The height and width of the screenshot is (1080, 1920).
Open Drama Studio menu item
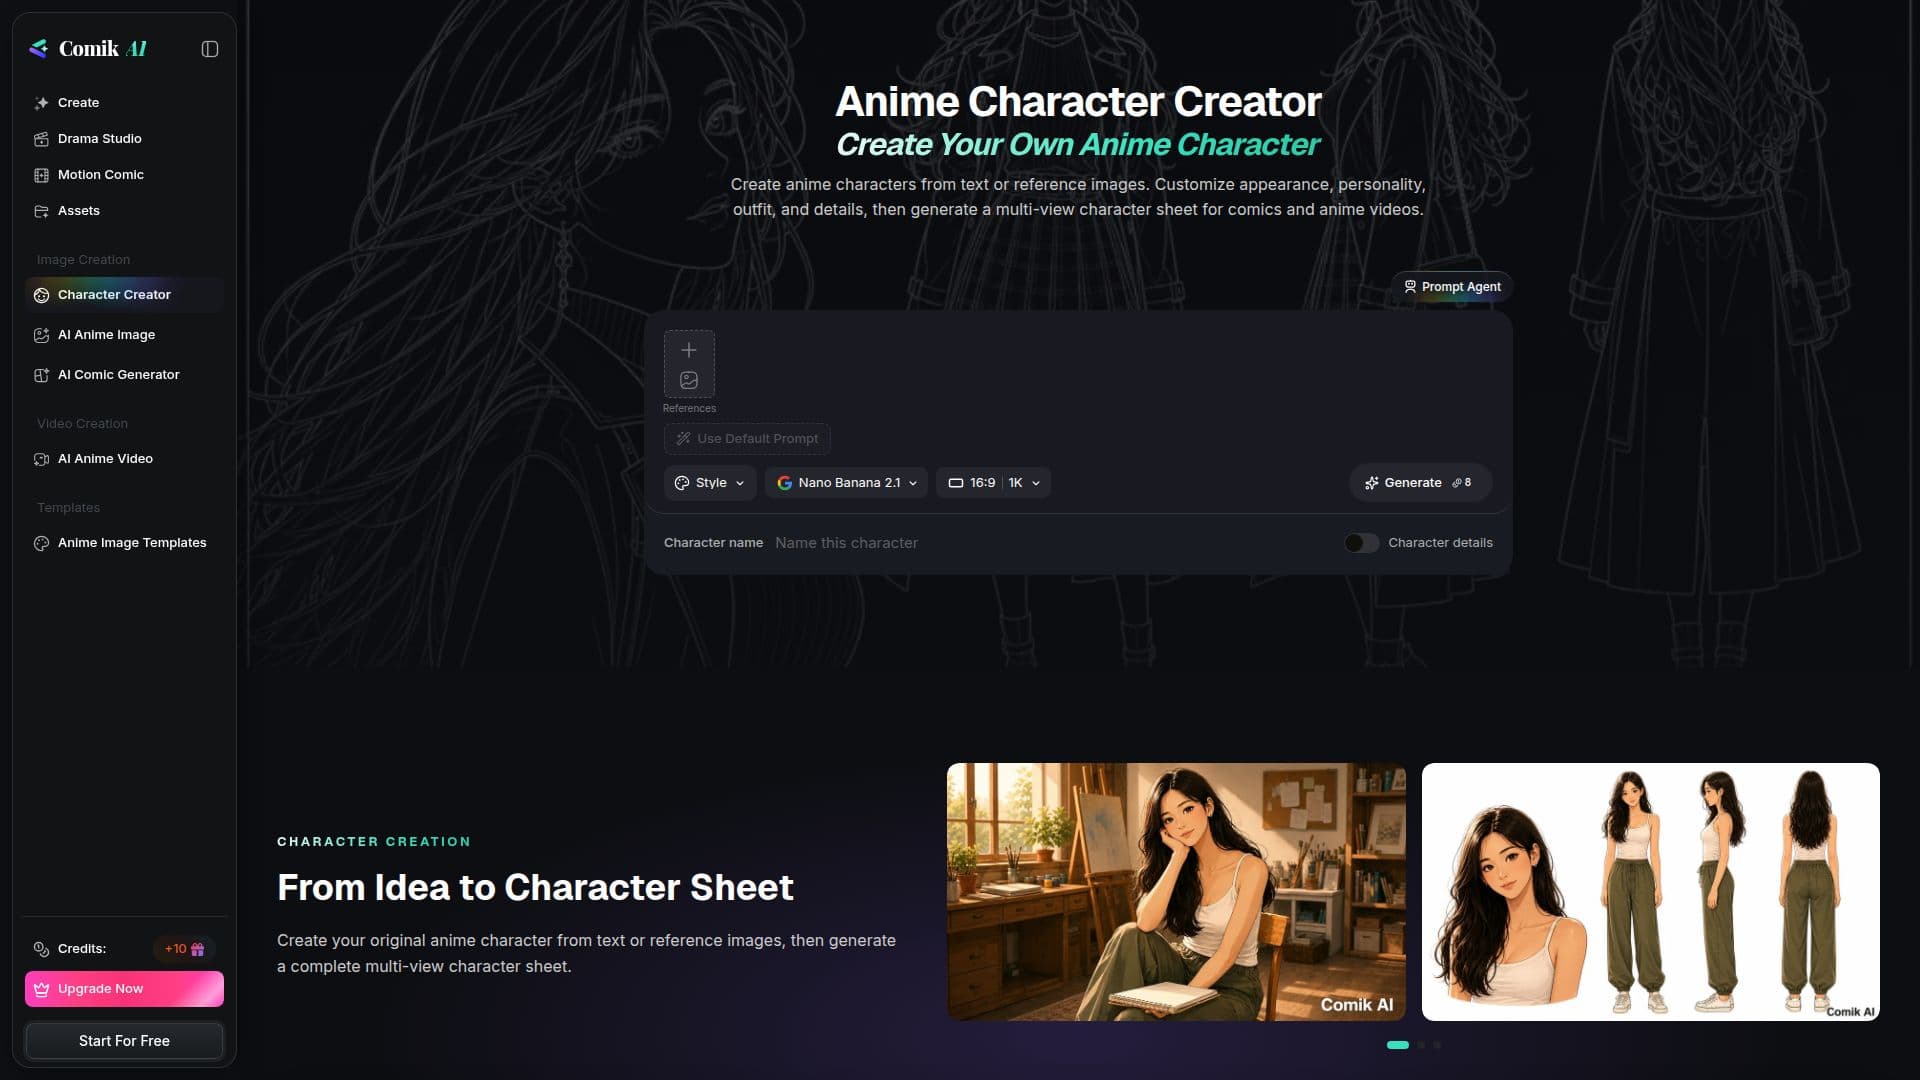pyautogui.click(x=125, y=139)
